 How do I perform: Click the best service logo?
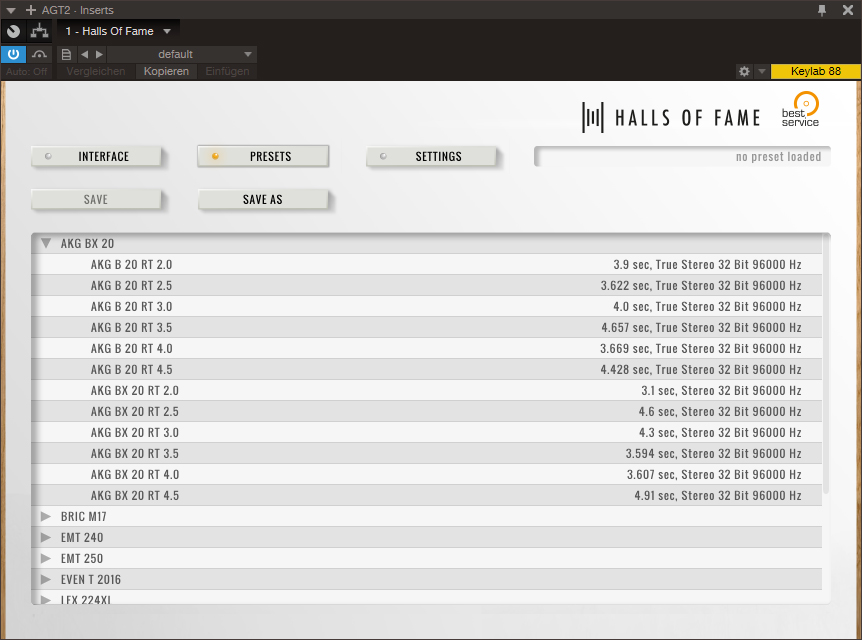800,110
